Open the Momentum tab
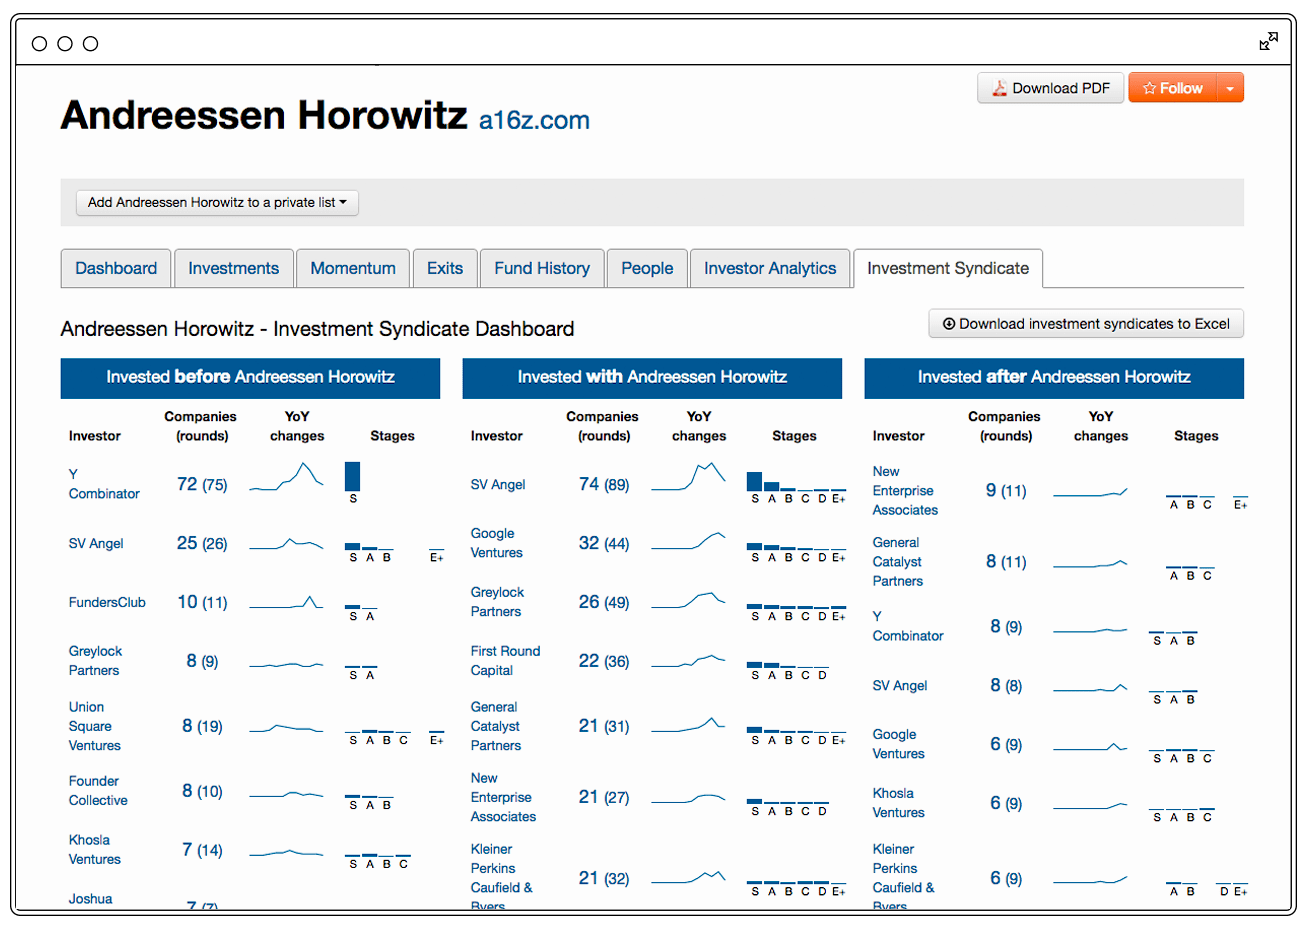The height and width of the screenshot is (931, 1300). click(353, 268)
